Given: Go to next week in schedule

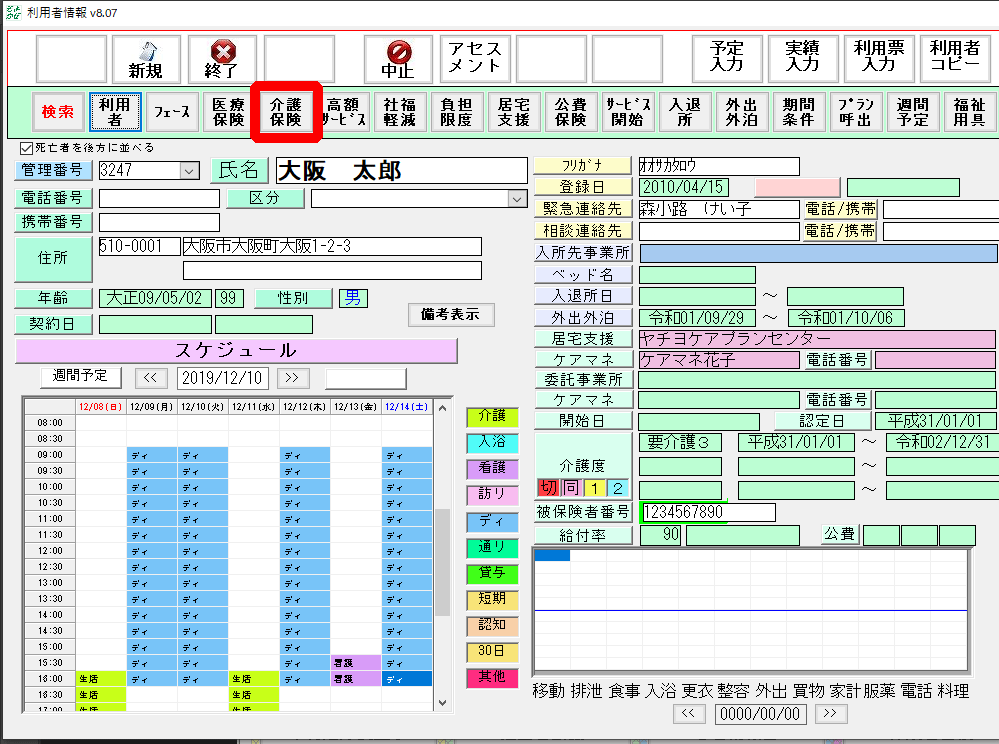Looking at the screenshot, I should tap(293, 377).
